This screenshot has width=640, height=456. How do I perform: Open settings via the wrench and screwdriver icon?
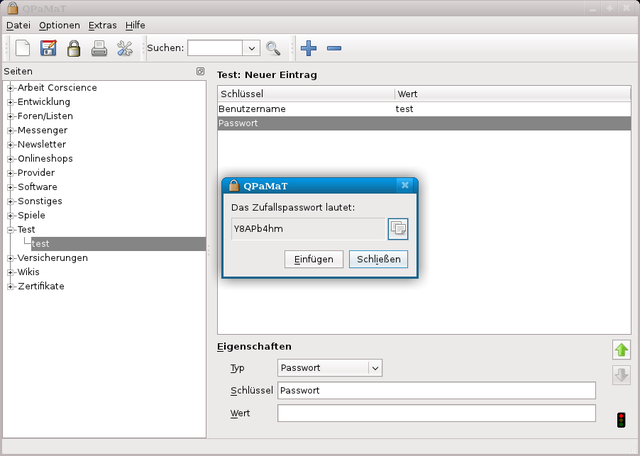pyautogui.click(x=124, y=48)
